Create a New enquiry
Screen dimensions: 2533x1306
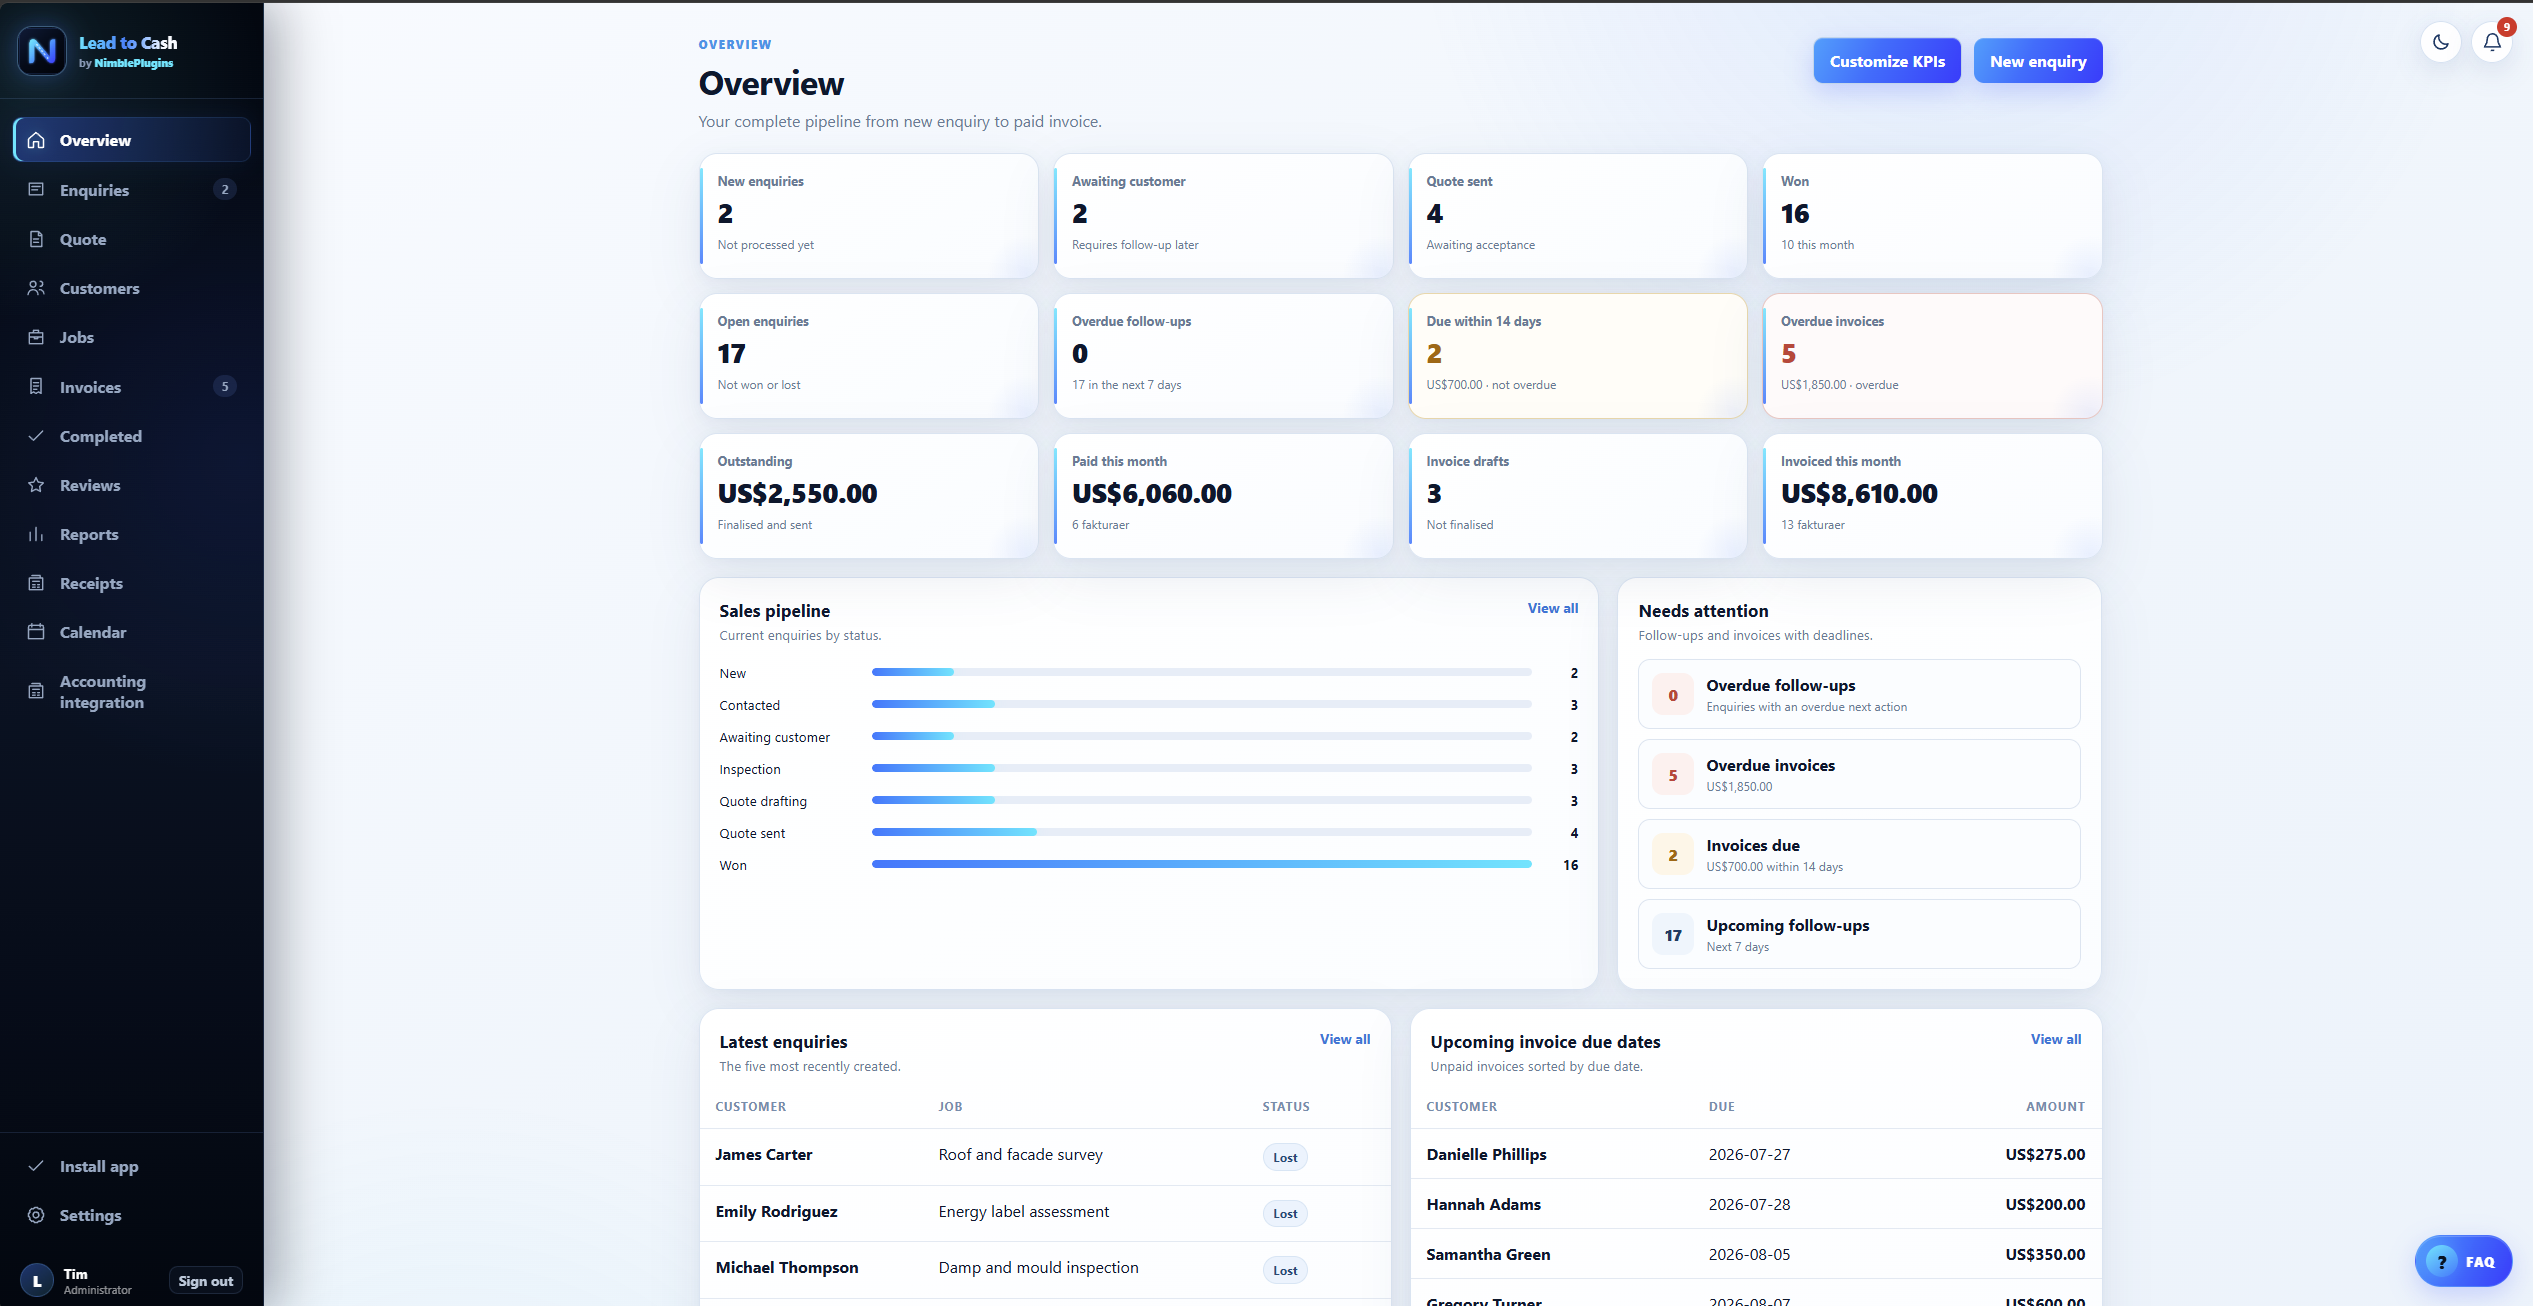(2038, 61)
